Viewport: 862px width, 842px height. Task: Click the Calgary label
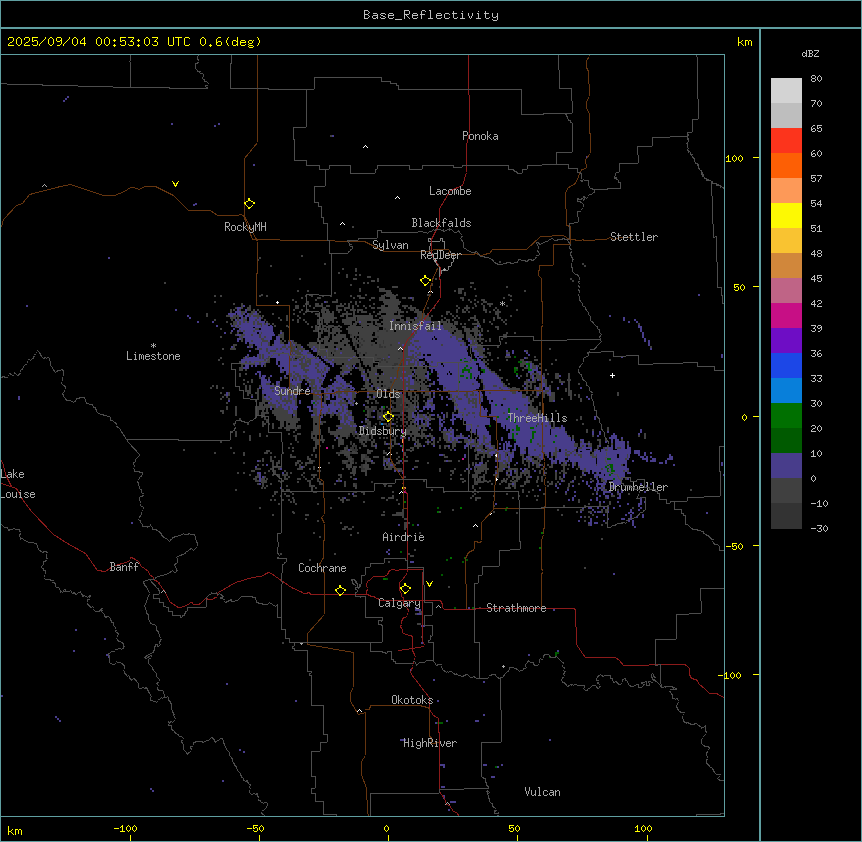[399, 603]
